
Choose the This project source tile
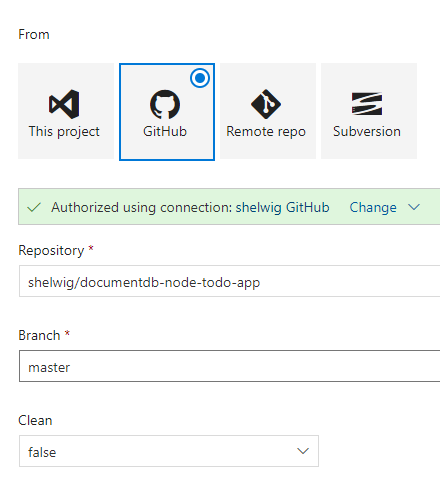pyautogui.click(x=66, y=111)
